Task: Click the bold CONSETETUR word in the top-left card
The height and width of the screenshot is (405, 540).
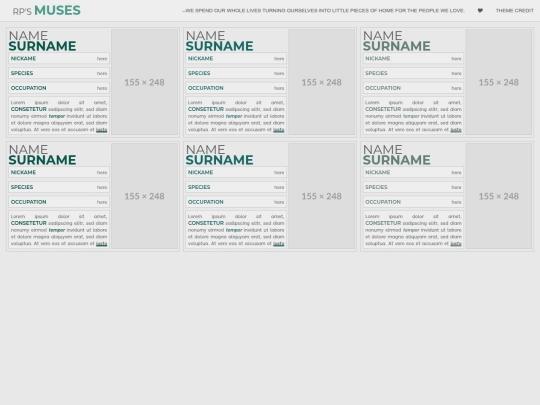Action: pos(29,109)
